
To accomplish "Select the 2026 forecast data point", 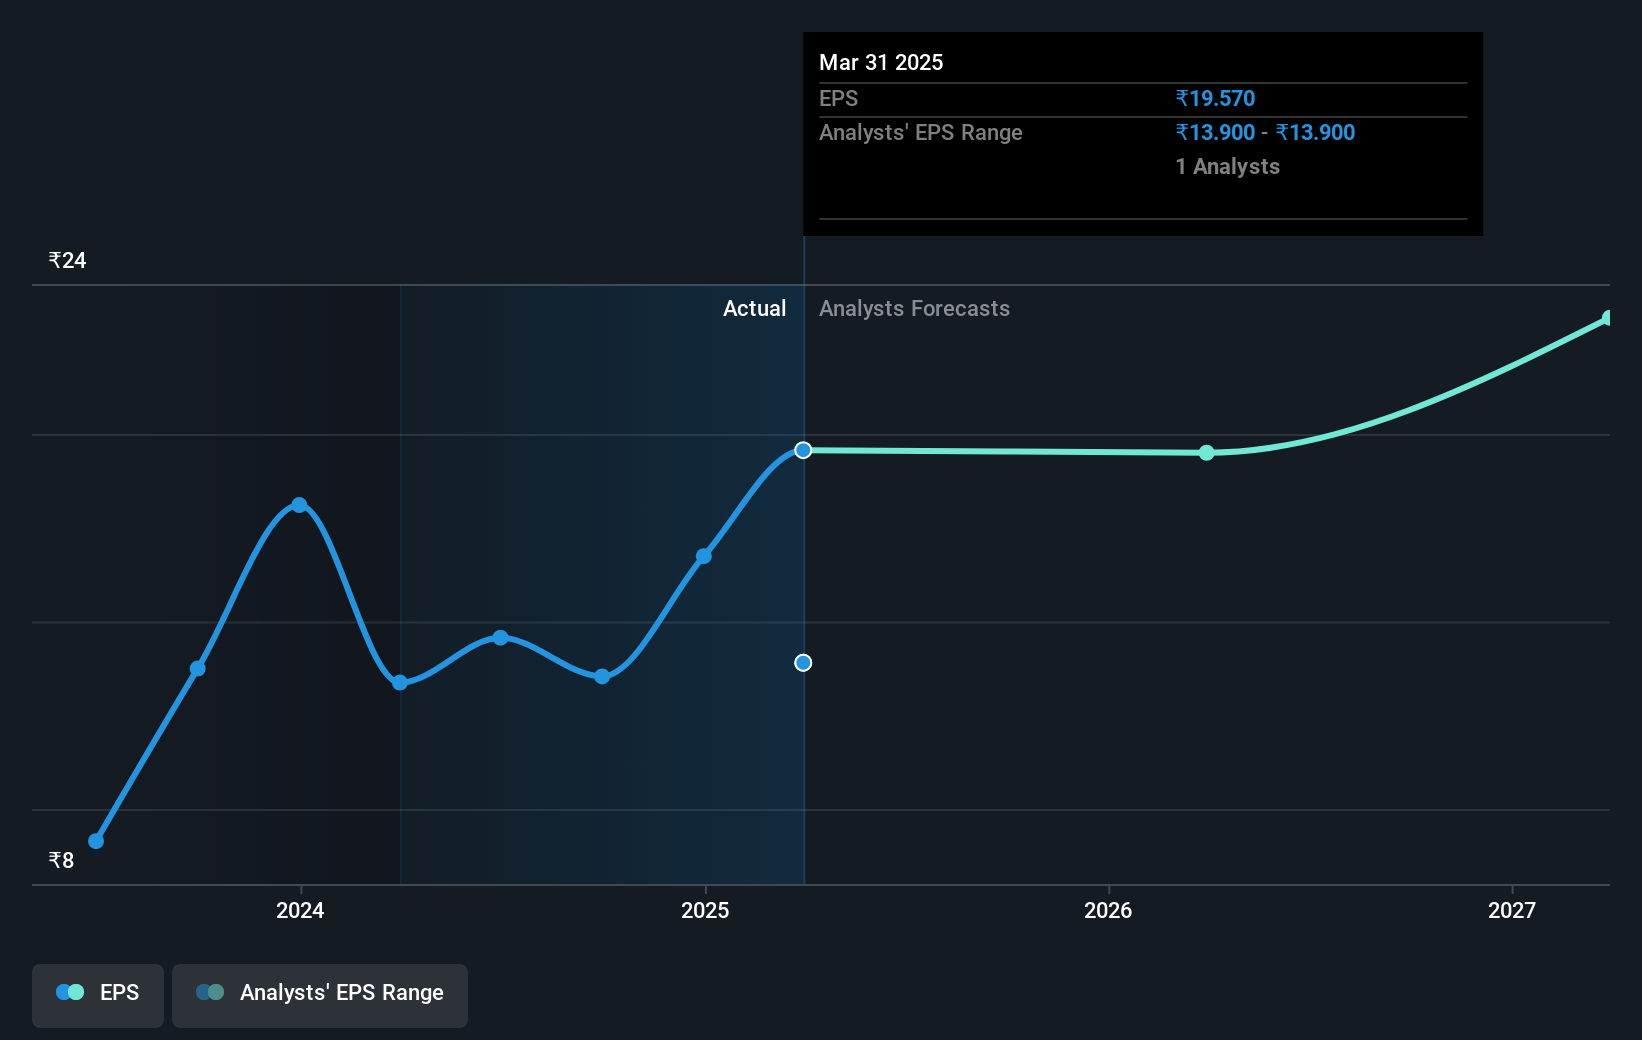I will 1207,453.
